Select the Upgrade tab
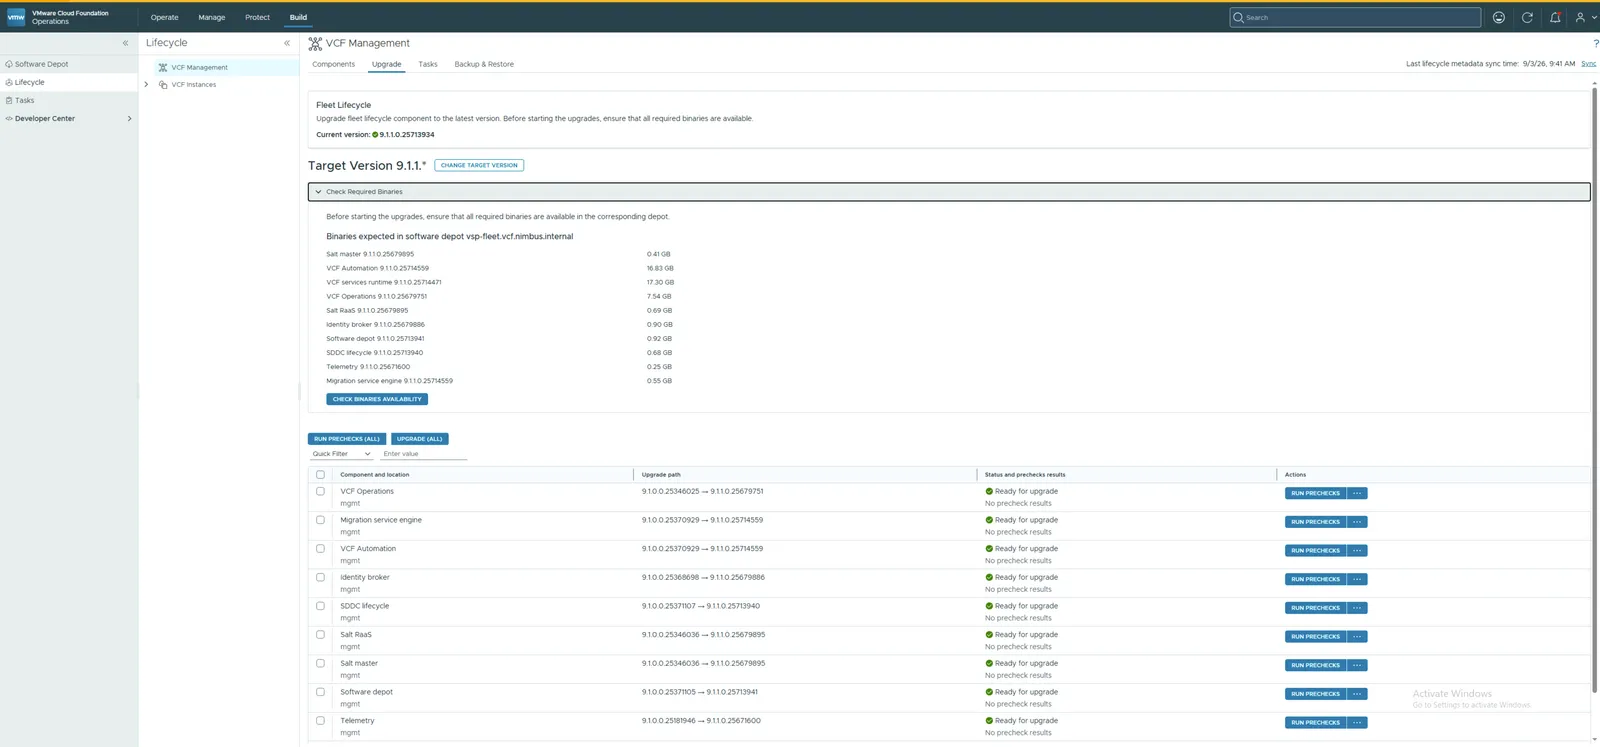1600x747 pixels. click(387, 64)
